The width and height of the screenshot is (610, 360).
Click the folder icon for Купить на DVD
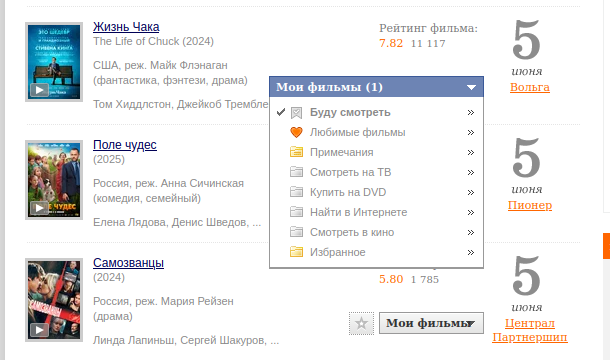(296, 192)
